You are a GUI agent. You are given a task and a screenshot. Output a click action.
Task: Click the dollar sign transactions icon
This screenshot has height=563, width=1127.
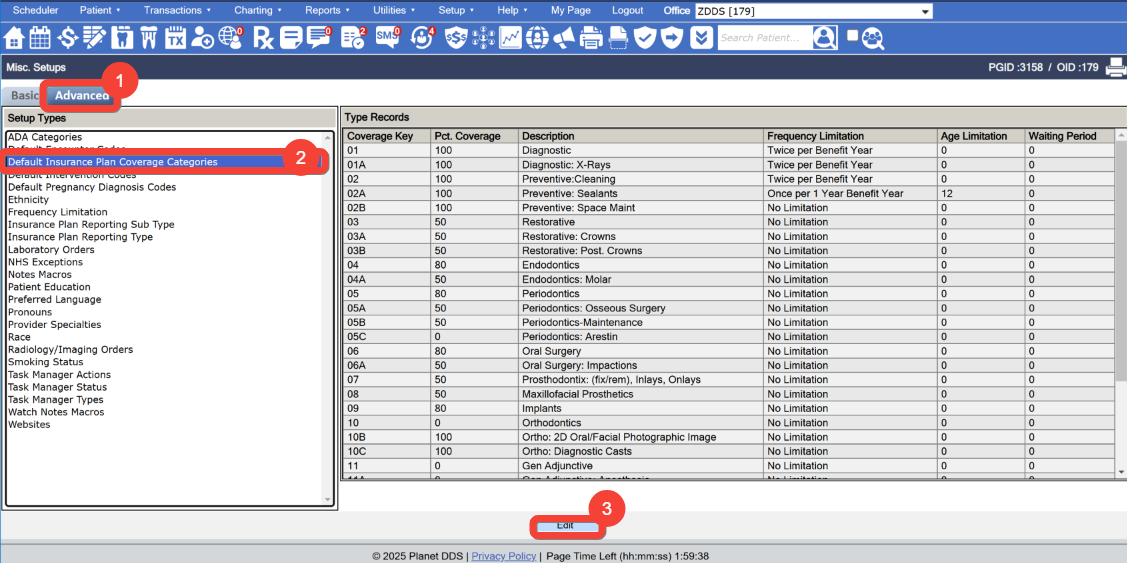[x=68, y=37]
